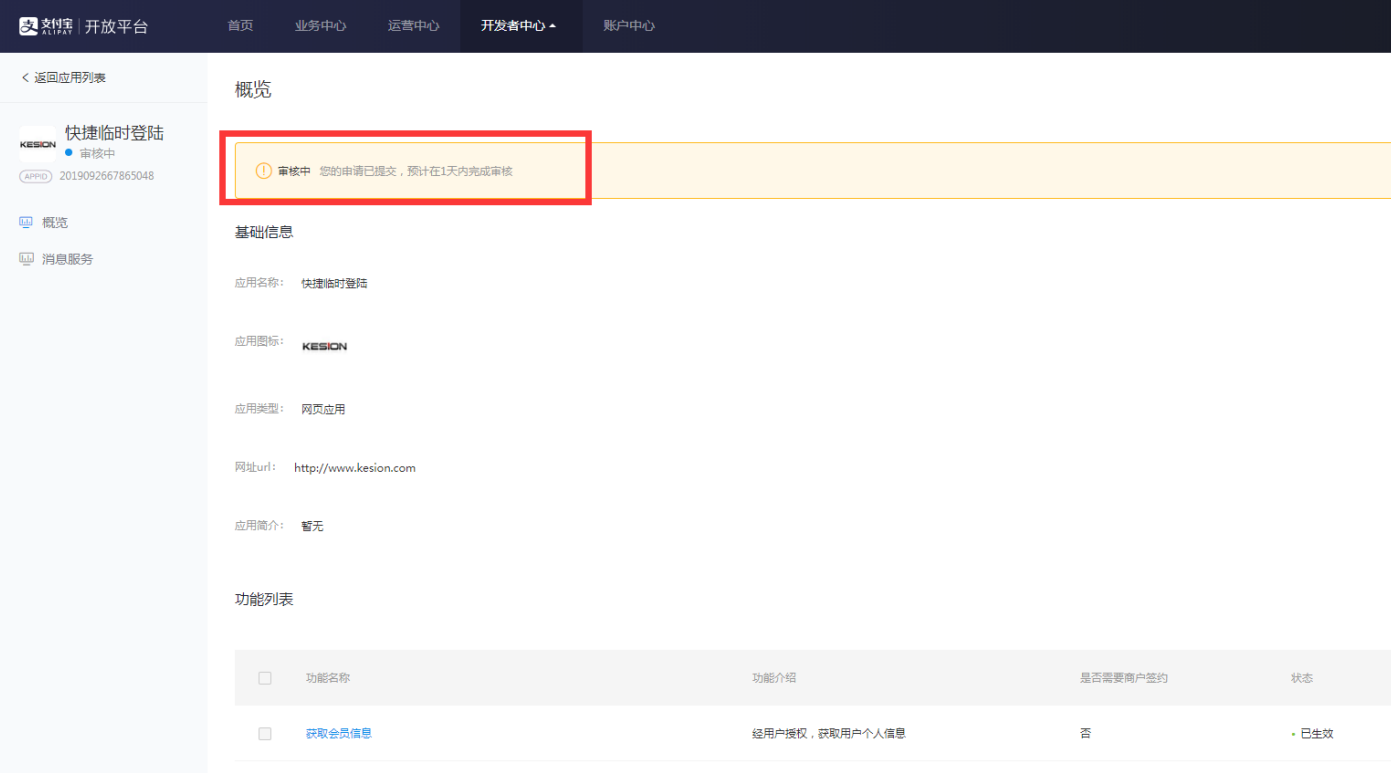Click the warning icon in review banner
The width and height of the screenshot is (1391, 773).
pos(263,171)
